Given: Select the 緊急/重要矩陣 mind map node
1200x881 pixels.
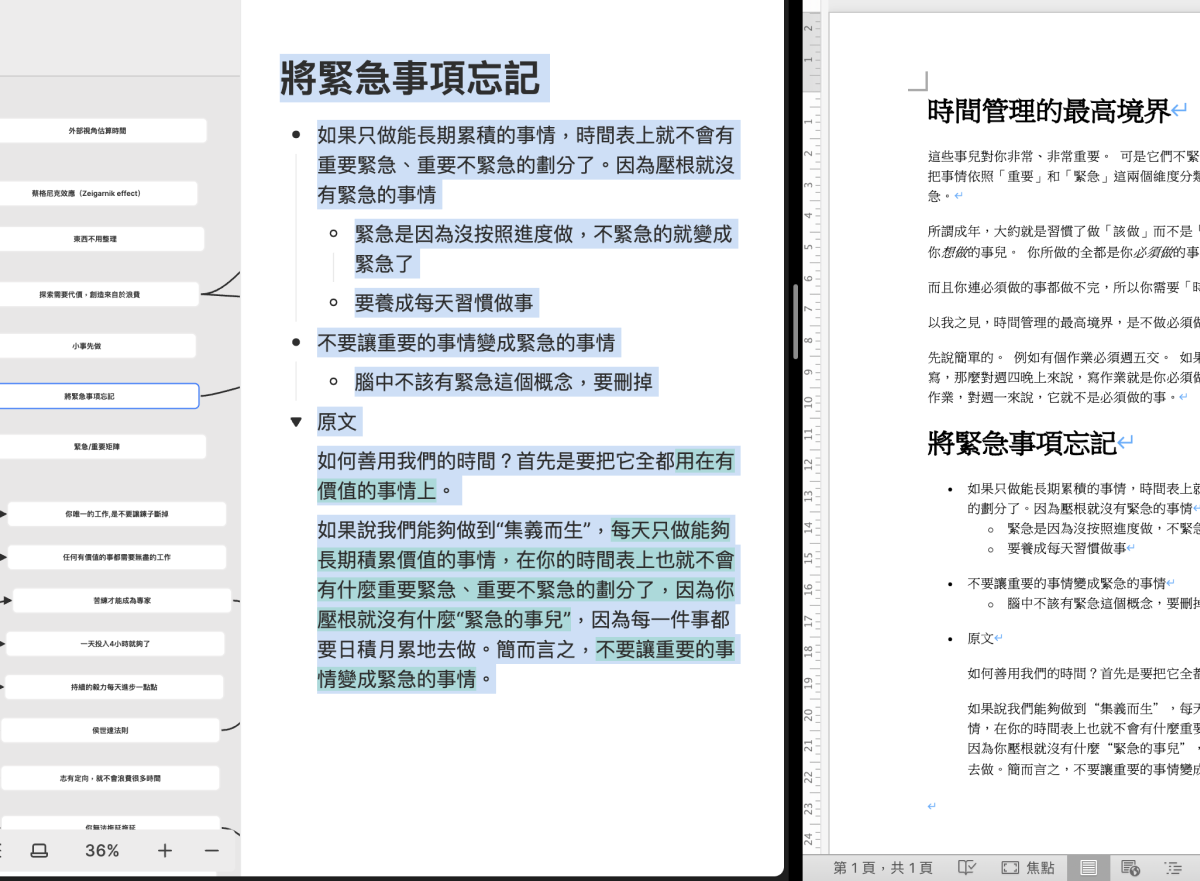Looking at the screenshot, I should point(96,446).
